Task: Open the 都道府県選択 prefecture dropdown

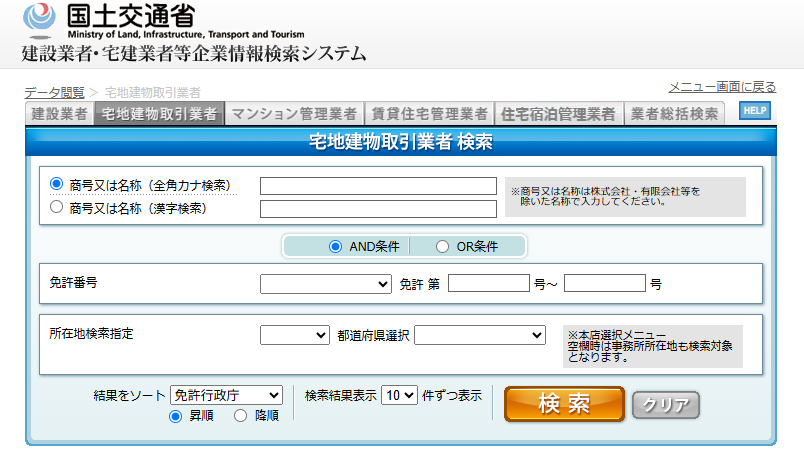Action: pos(480,335)
